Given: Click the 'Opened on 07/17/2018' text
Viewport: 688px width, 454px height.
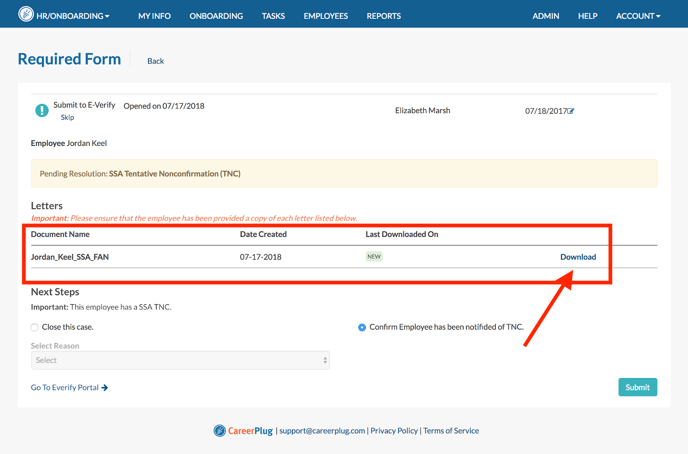Looking at the screenshot, I should (164, 106).
